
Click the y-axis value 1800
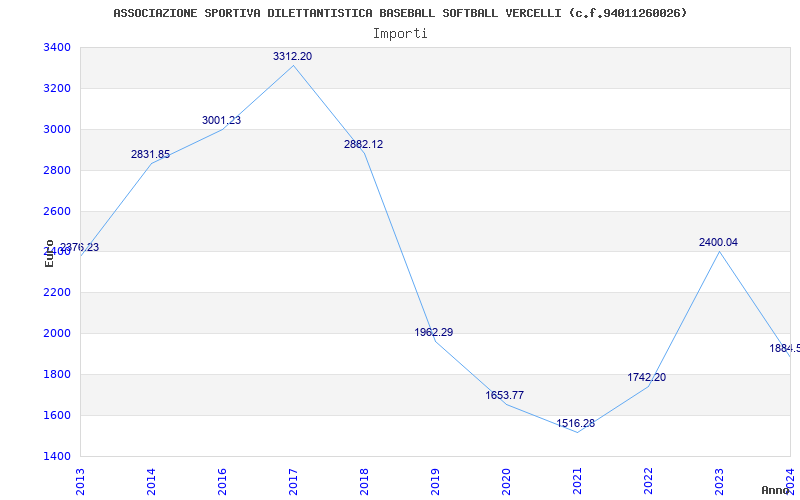(x=57, y=374)
